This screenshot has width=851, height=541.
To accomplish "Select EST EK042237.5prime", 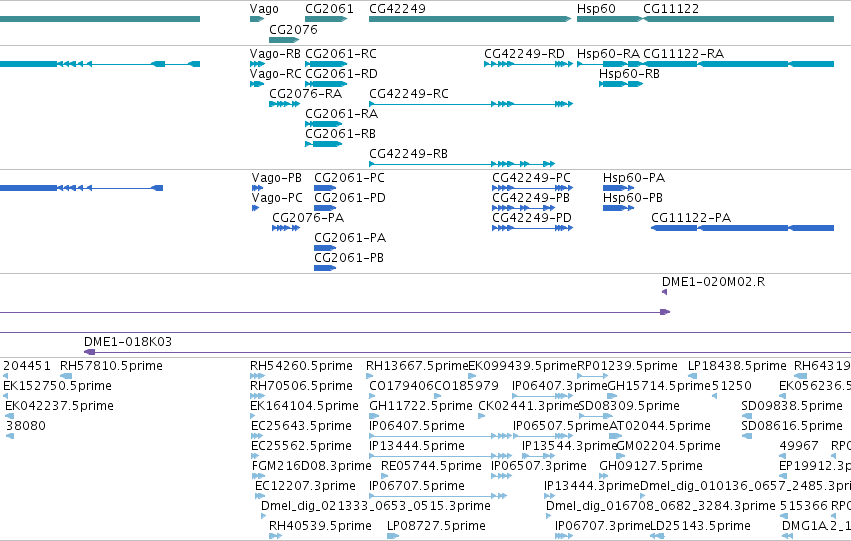I will tap(59, 406).
